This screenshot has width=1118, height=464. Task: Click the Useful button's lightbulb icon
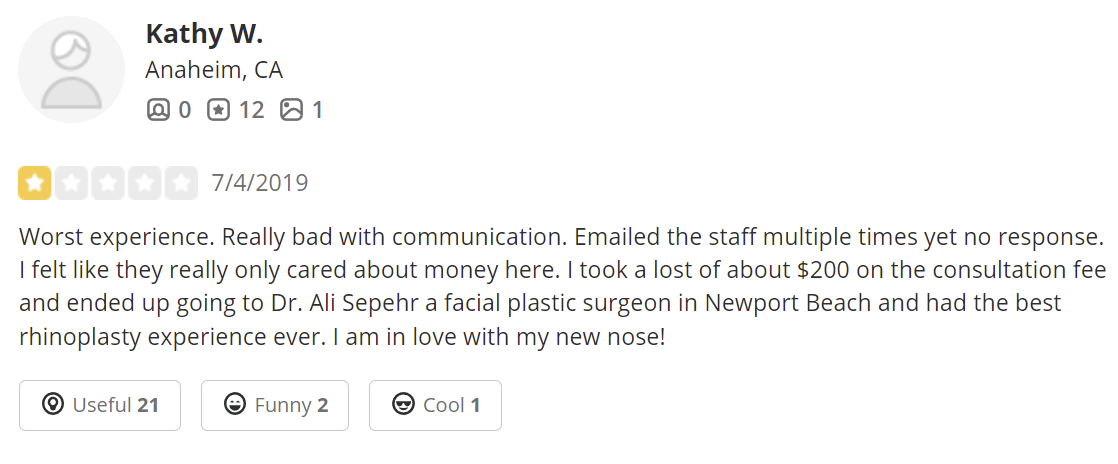[x=53, y=405]
